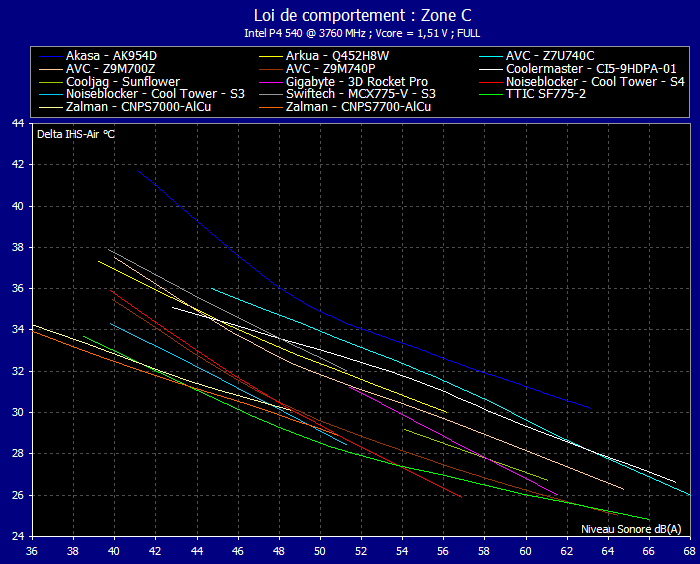700x564 pixels.
Task: Click the blue line swatch beside Akasa
Action: point(51,57)
